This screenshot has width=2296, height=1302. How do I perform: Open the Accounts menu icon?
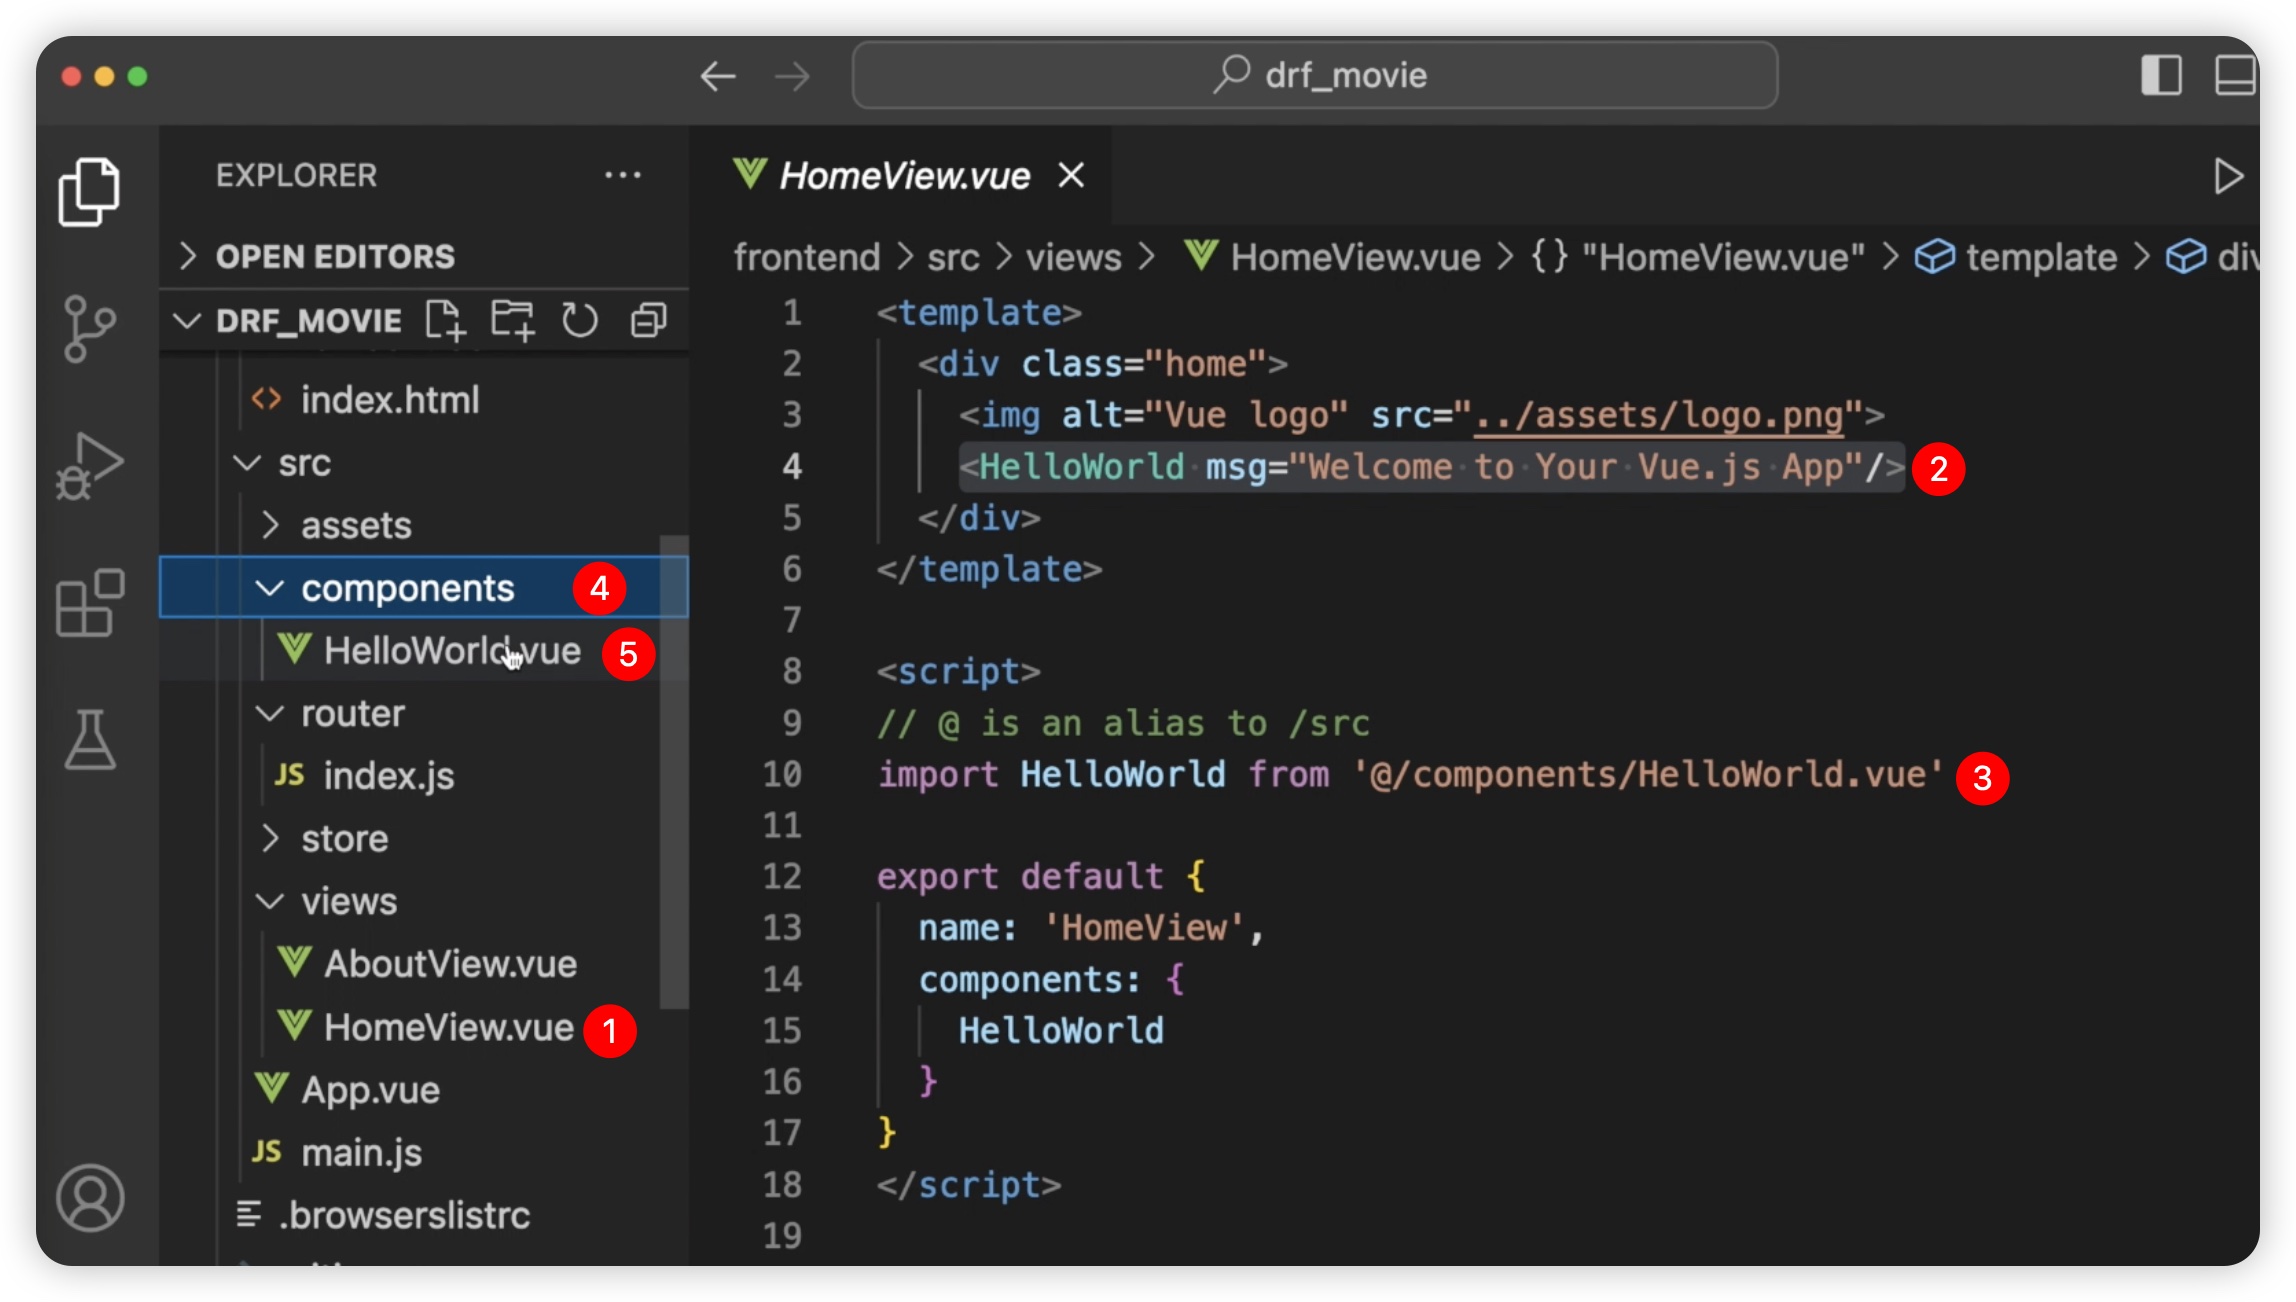coord(90,1197)
